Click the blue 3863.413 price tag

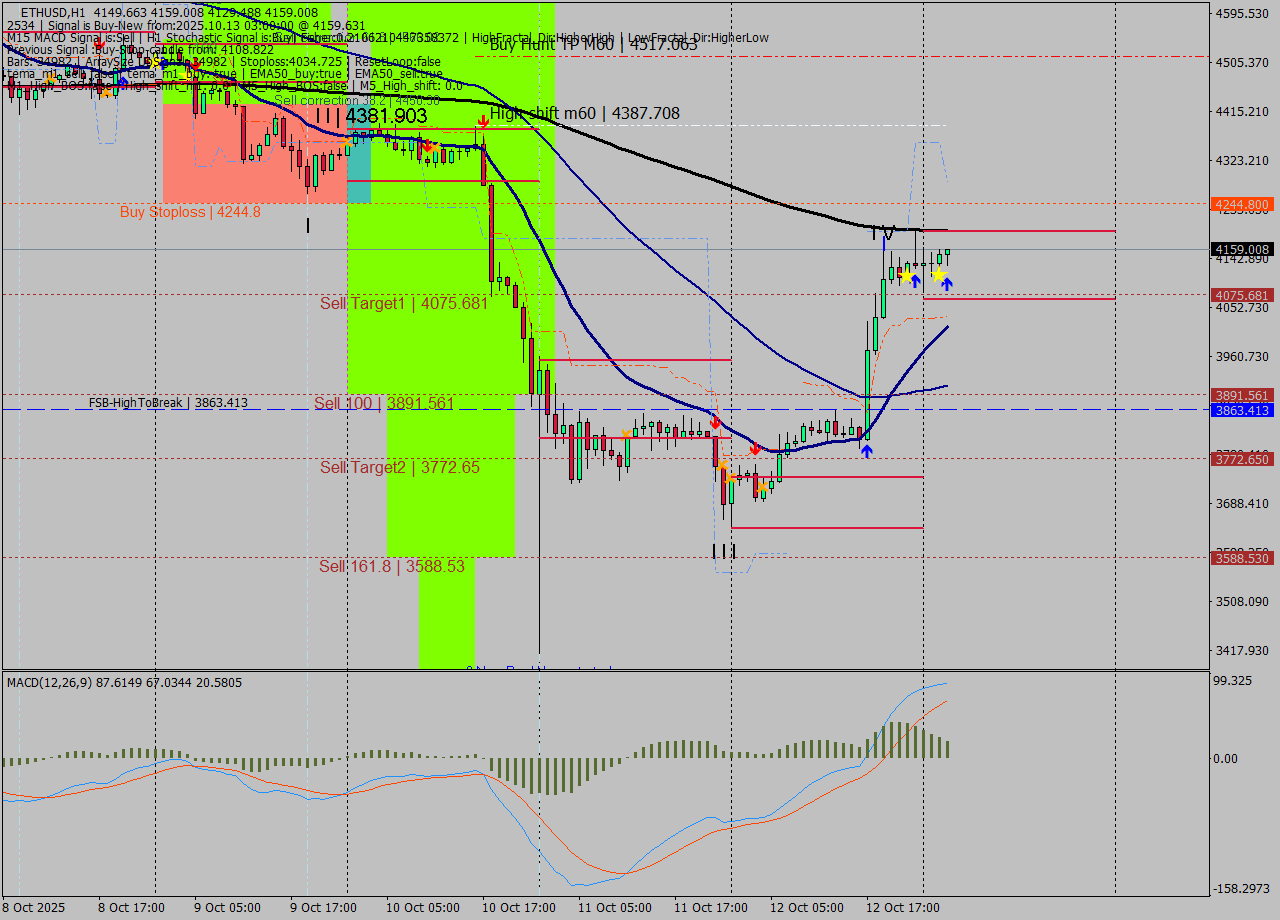pos(1243,411)
